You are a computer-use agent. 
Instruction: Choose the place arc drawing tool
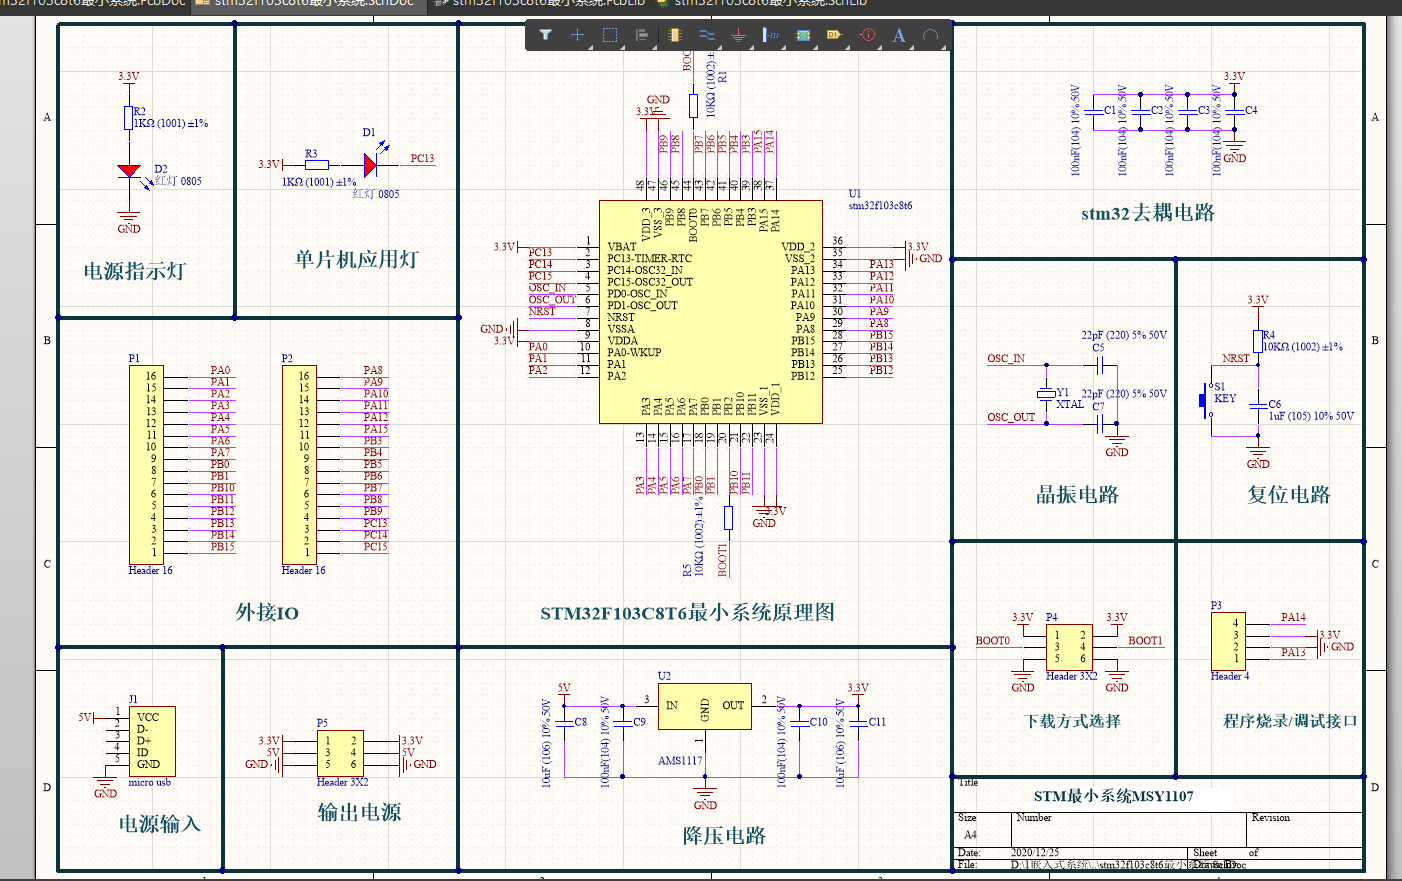(x=930, y=35)
